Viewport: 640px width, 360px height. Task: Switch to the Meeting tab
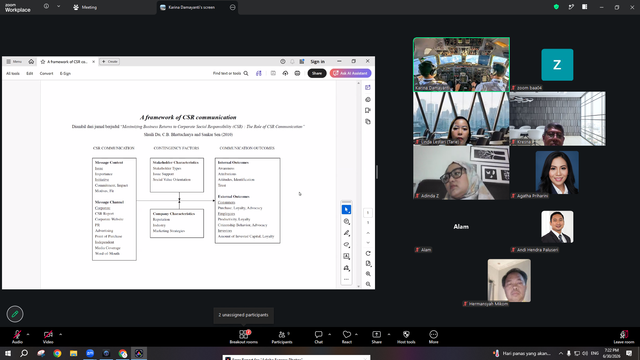(85, 7)
